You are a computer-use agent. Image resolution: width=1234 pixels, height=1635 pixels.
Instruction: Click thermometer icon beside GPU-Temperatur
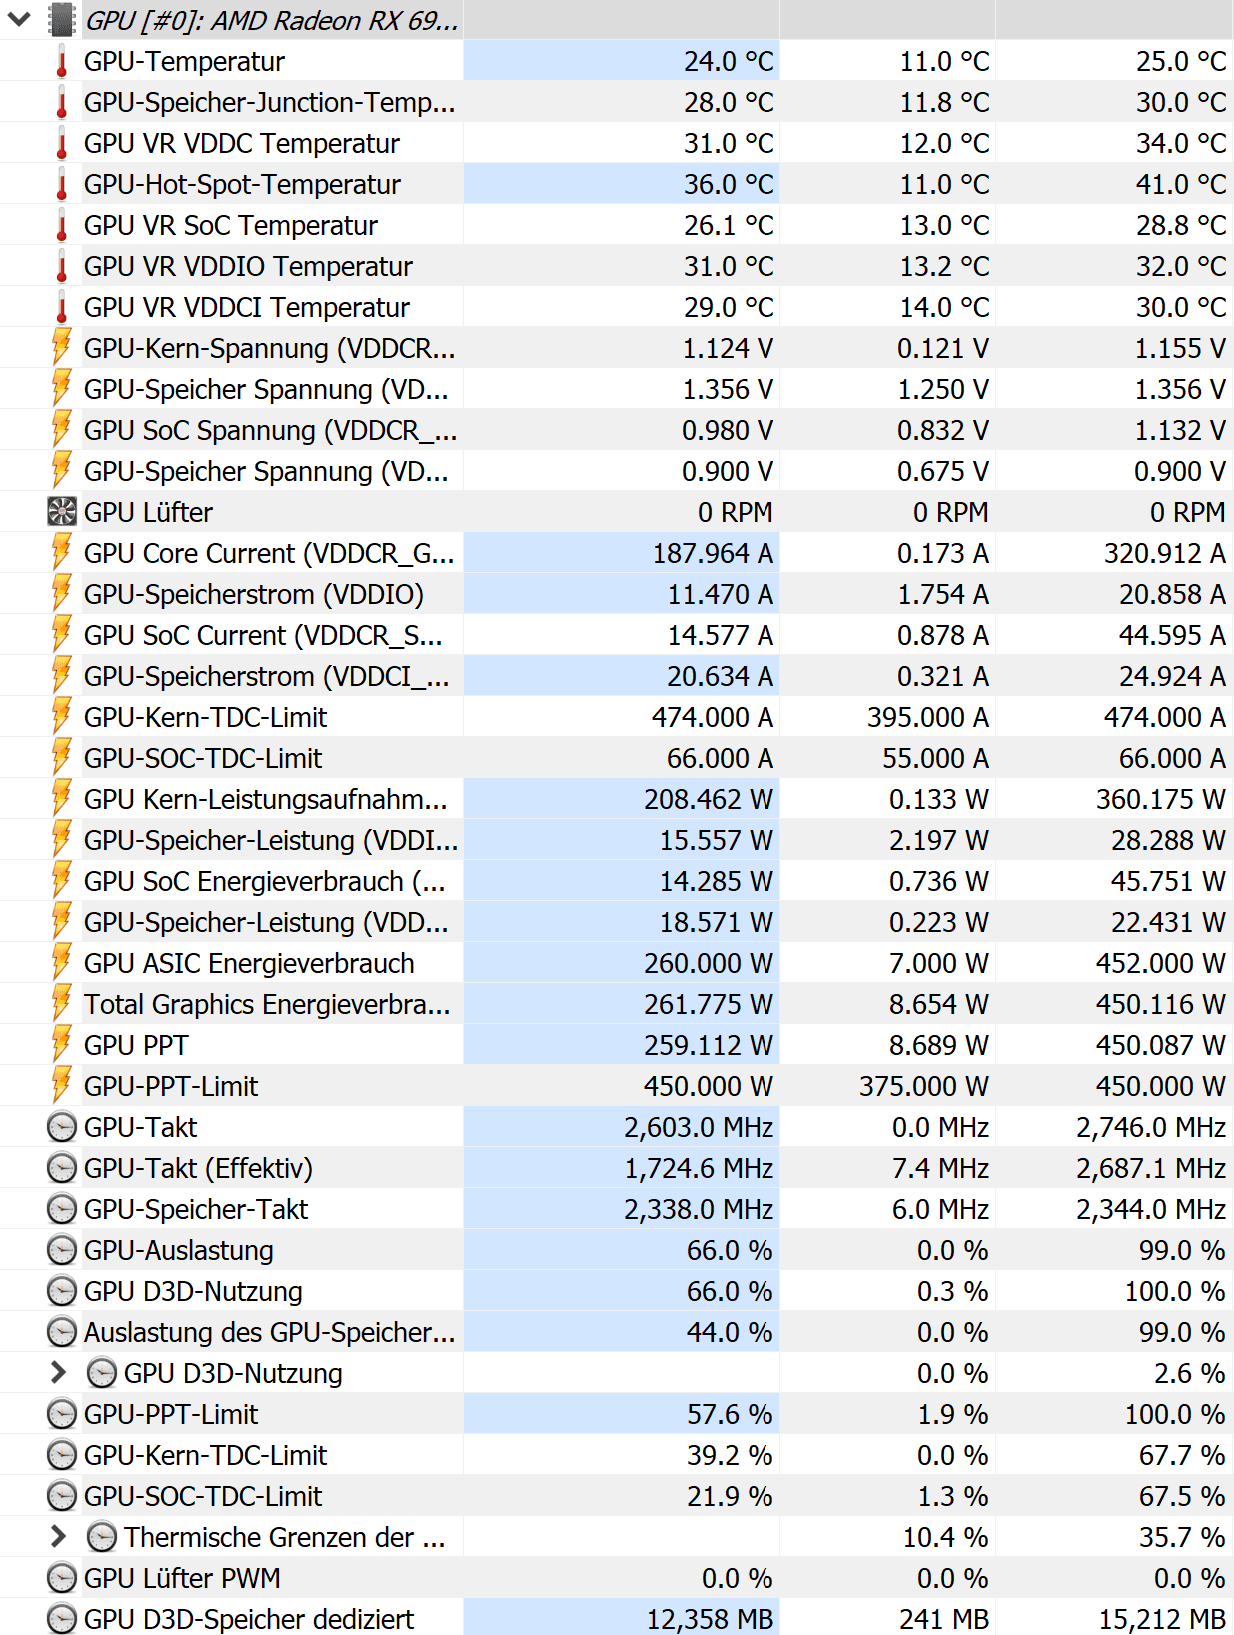62,62
